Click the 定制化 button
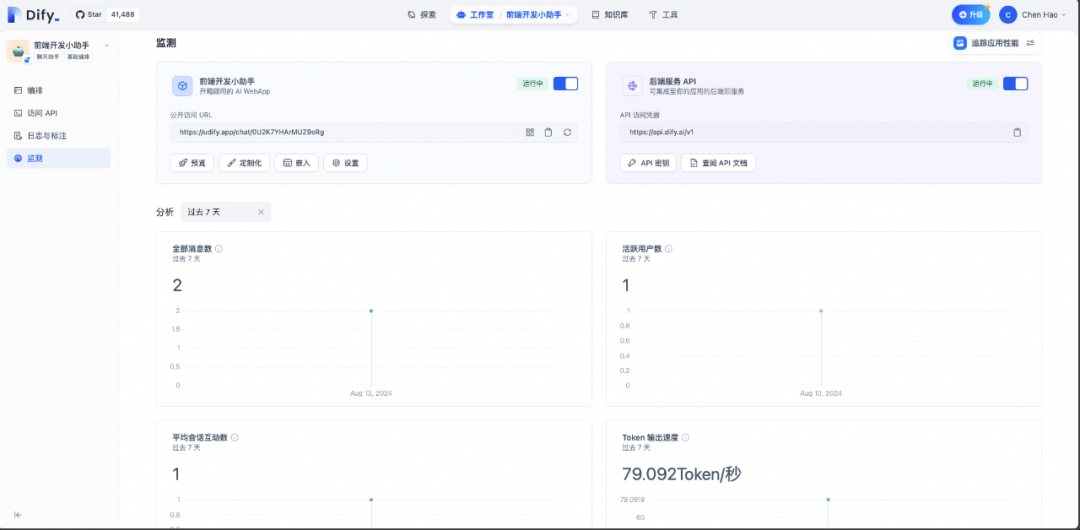The width and height of the screenshot is (1080, 530). tap(245, 163)
